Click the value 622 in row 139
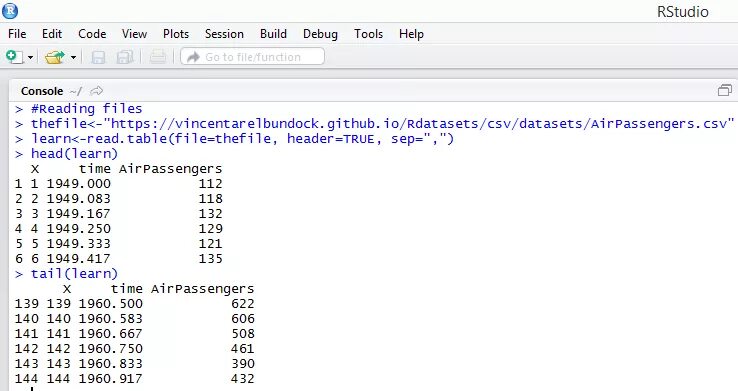The width and height of the screenshot is (738, 391). [243, 303]
